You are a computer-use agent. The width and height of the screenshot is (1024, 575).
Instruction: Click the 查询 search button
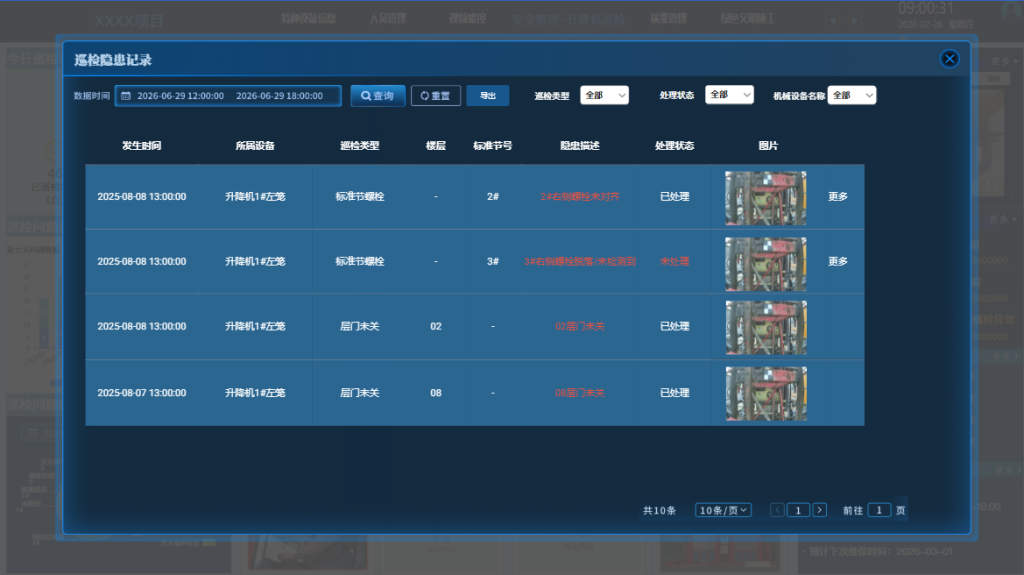[x=378, y=96]
